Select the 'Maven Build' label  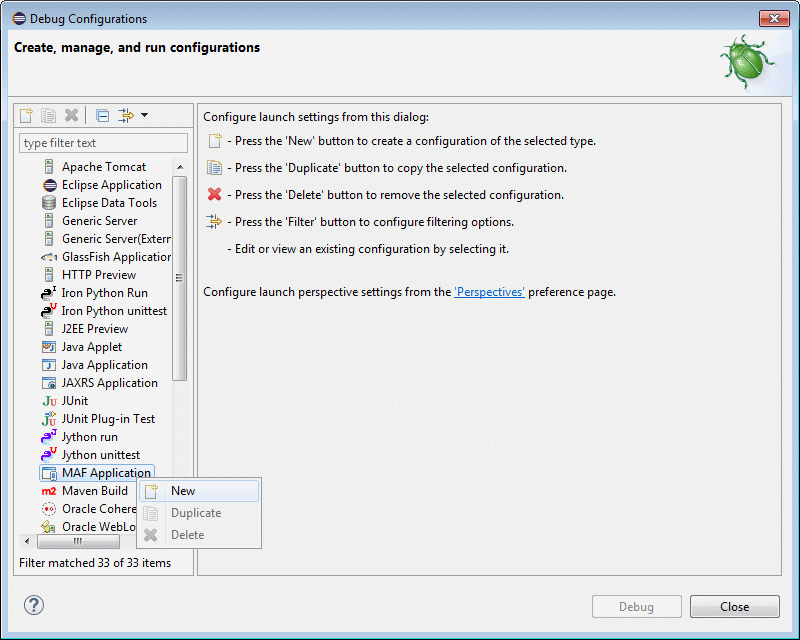[95, 491]
